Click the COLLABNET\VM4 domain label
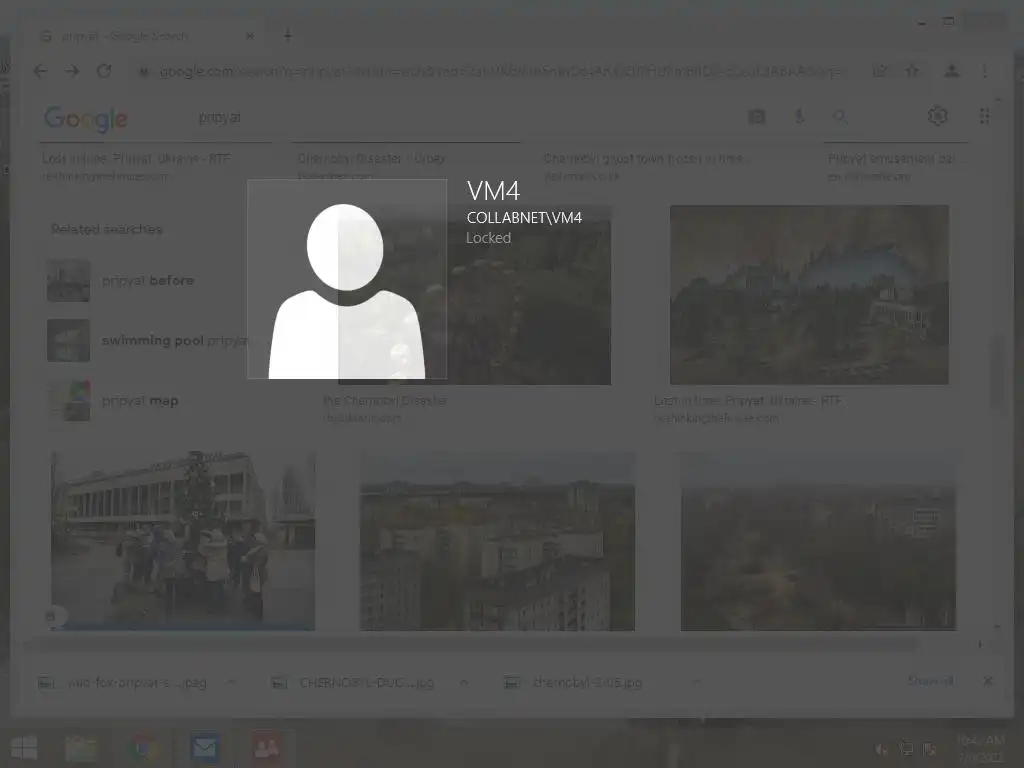1024x768 pixels. (524, 218)
